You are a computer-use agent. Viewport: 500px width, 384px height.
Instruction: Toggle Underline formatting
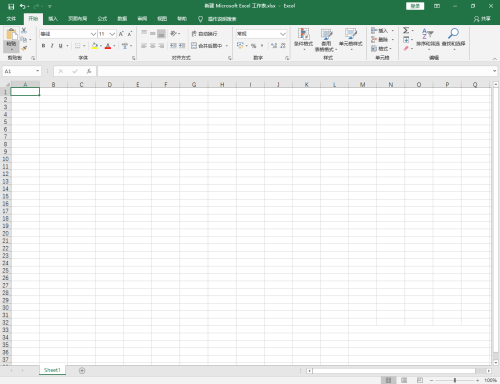(60, 46)
